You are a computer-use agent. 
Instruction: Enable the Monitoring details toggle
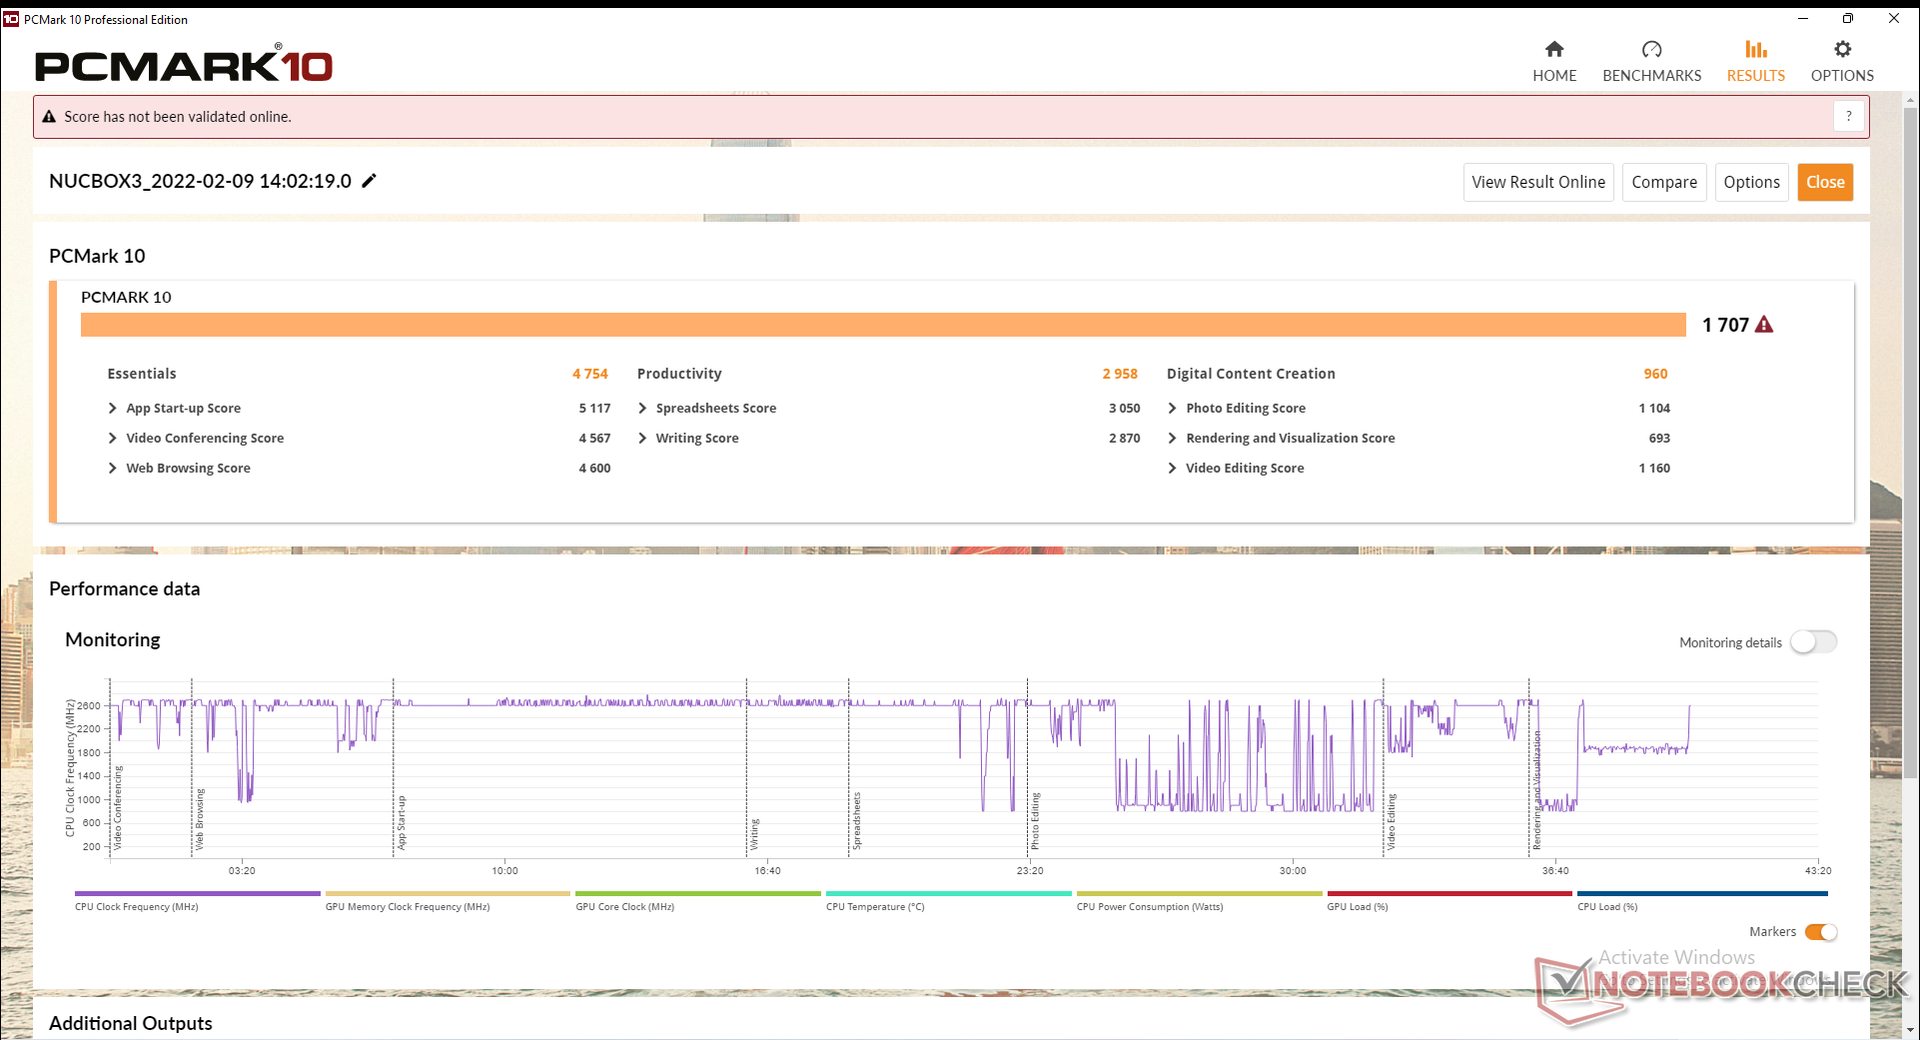pyautogui.click(x=1813, y=642)
